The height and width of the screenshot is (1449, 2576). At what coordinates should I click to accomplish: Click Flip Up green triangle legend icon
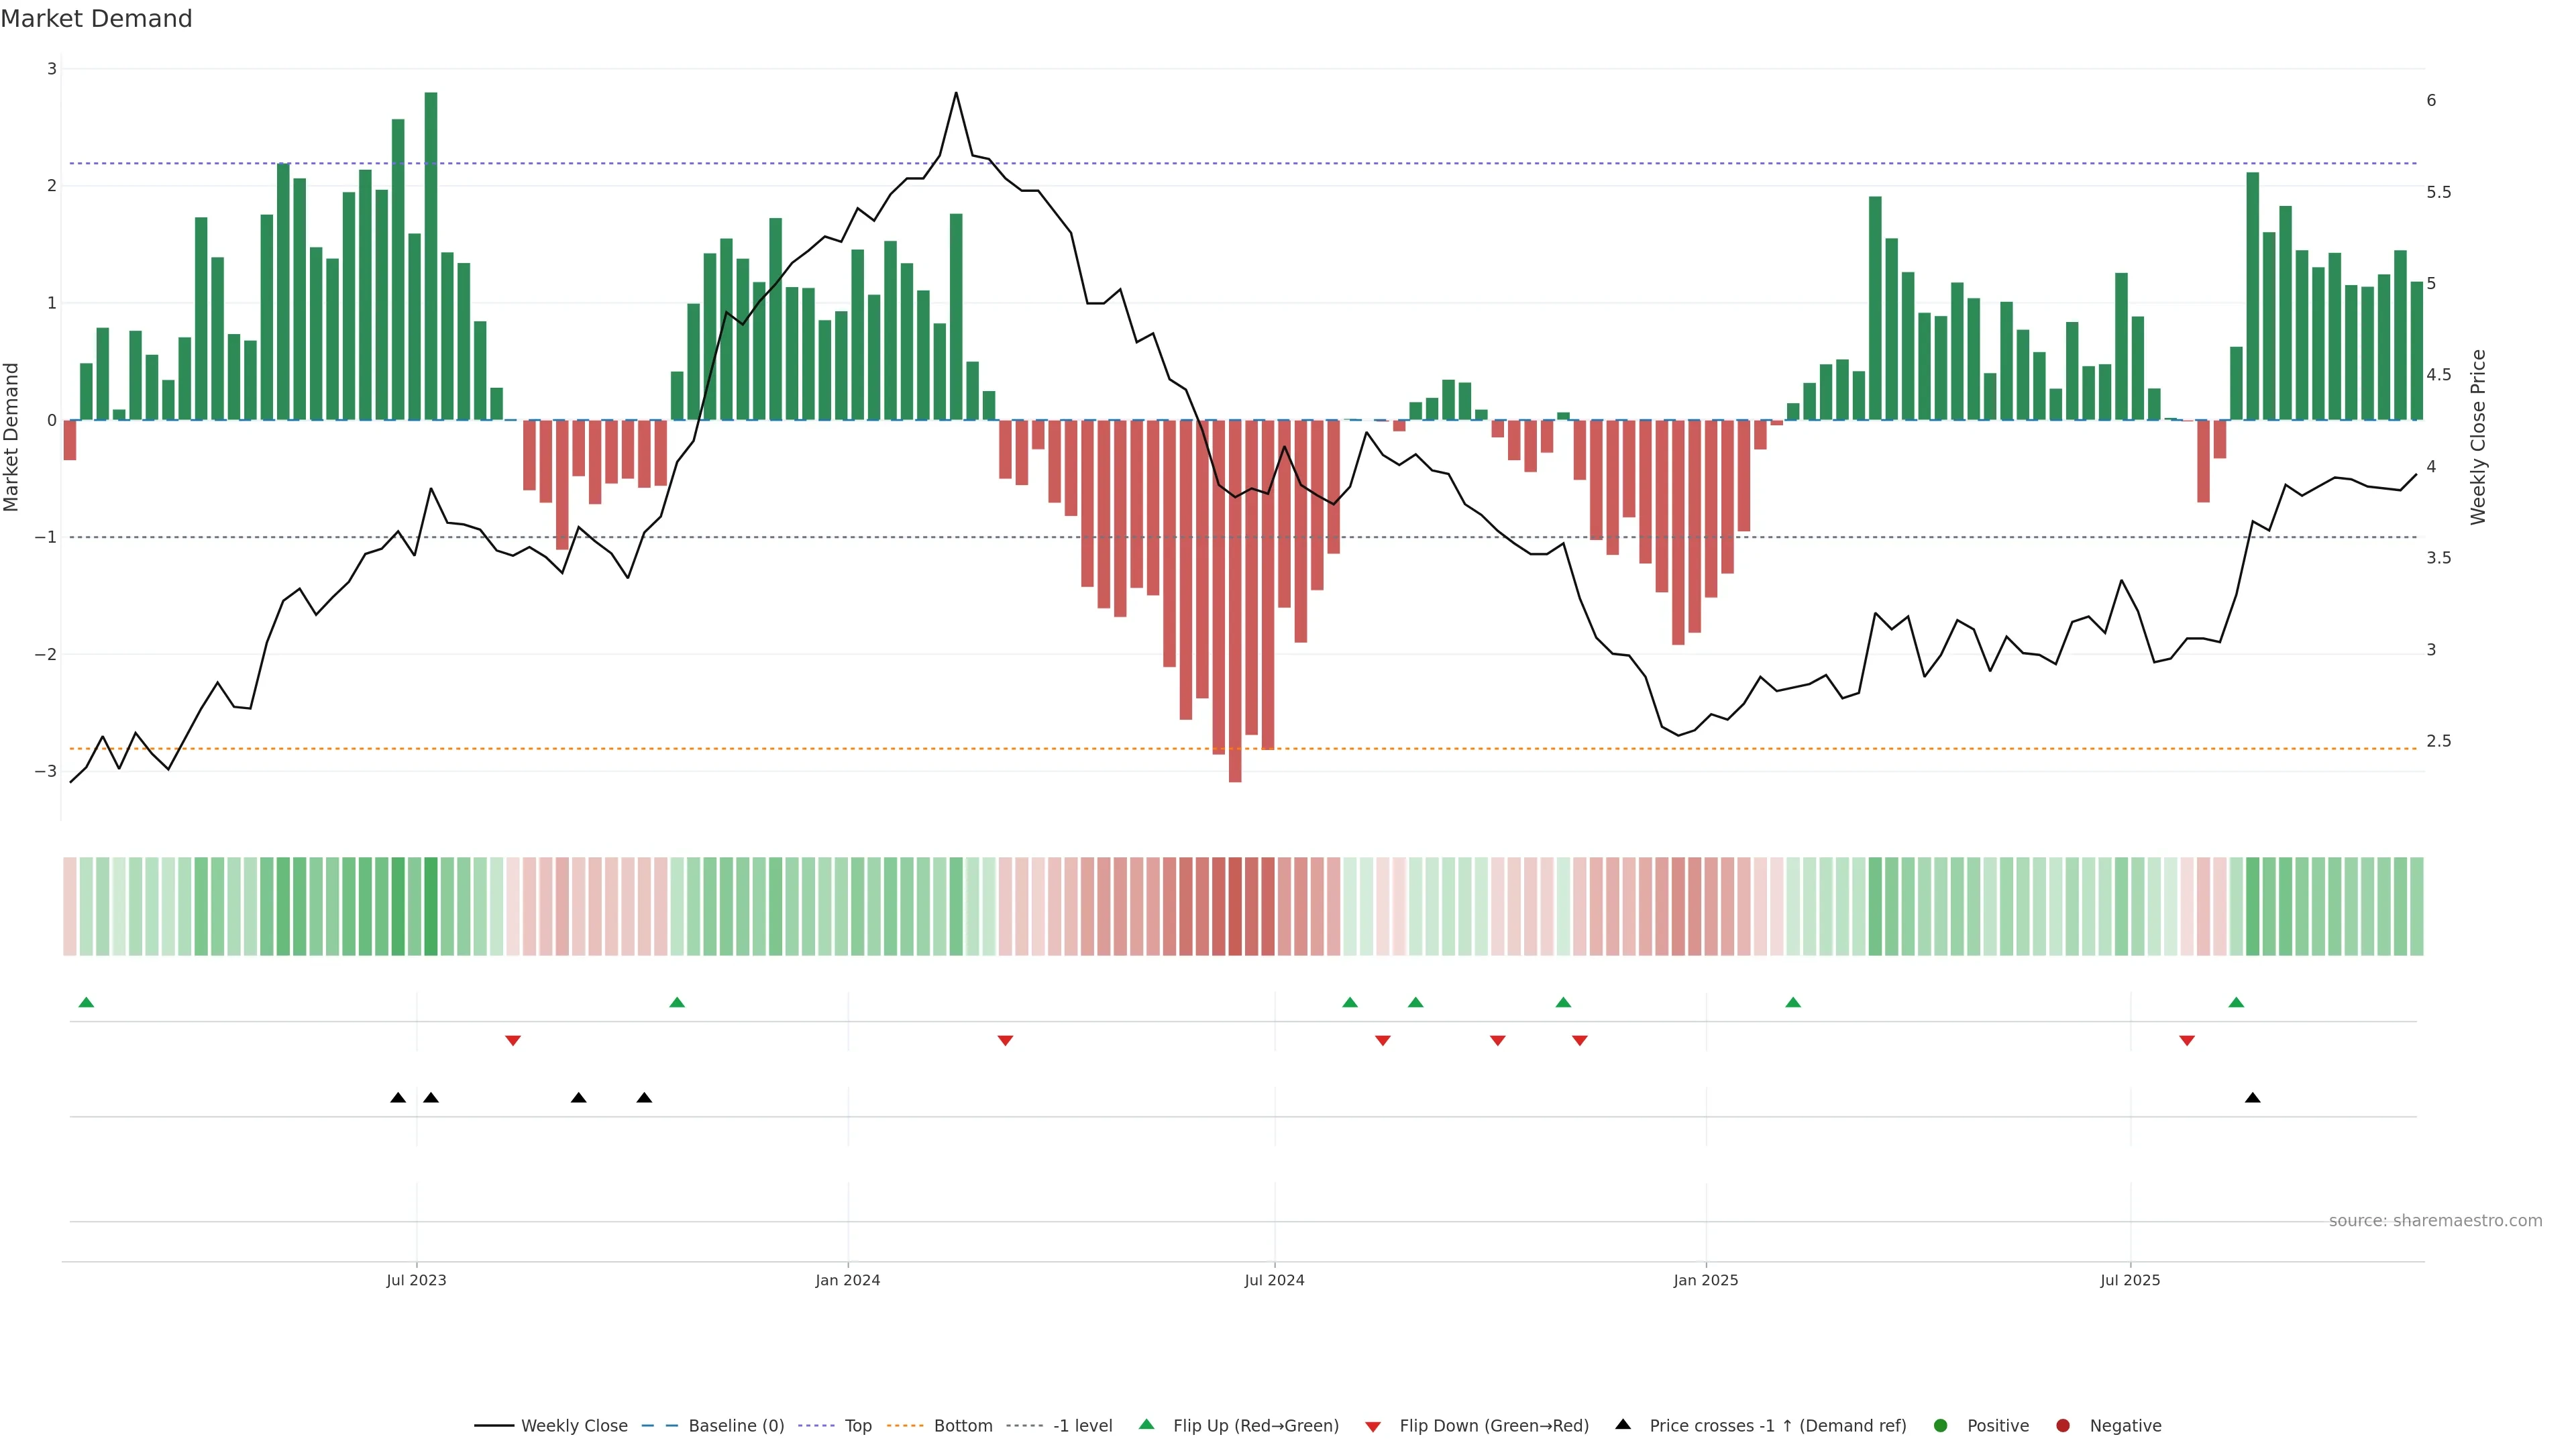pyautogui.click(x=1147, y=1424)
